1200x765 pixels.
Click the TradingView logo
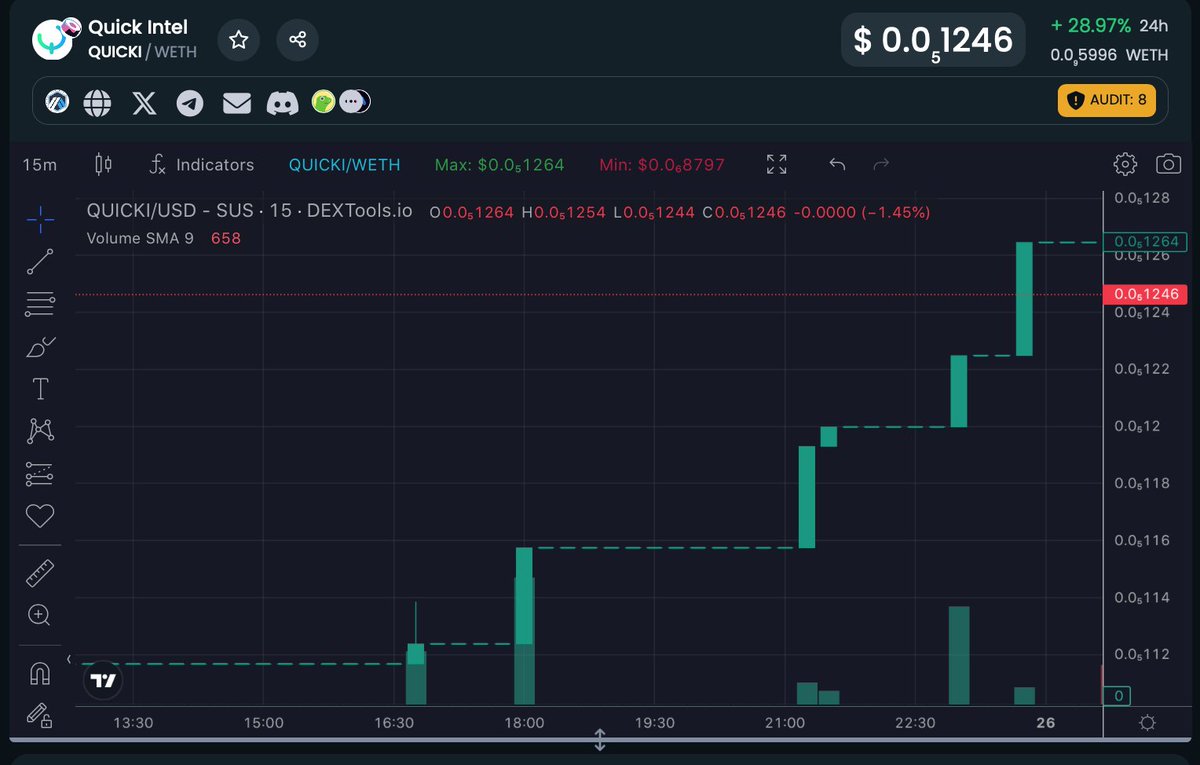click(103, 681)
